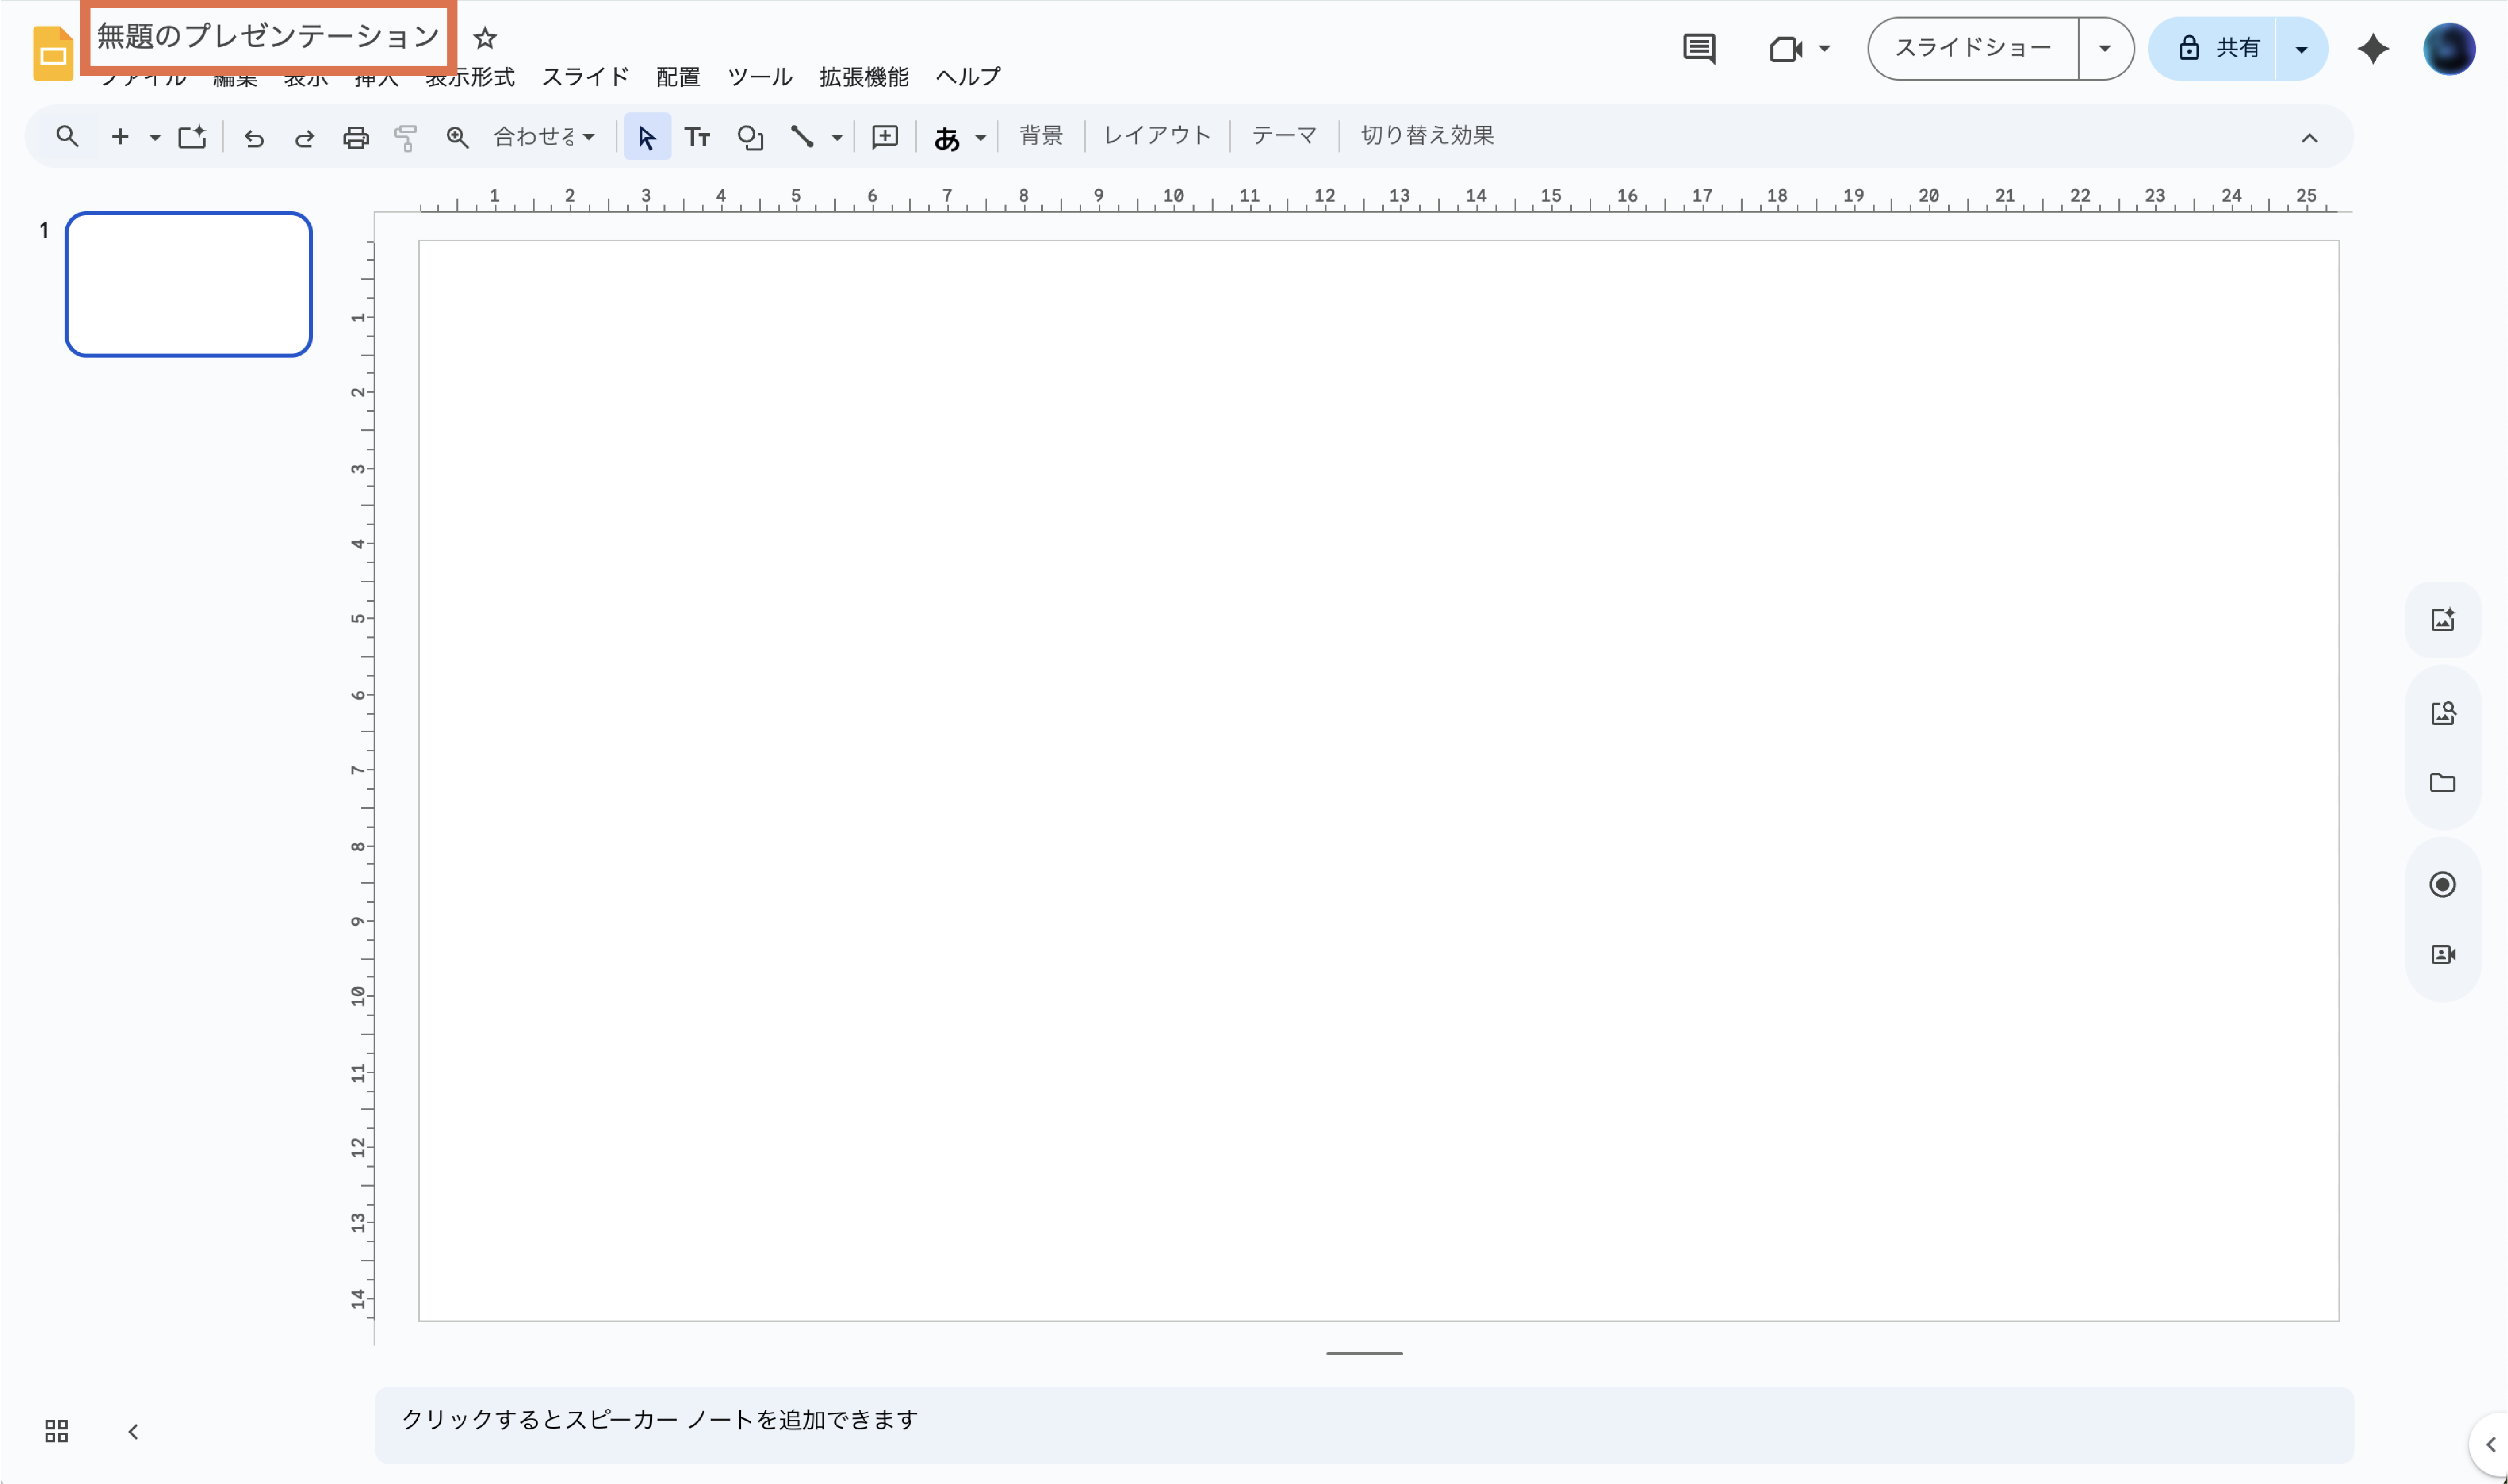
Task: Open comment history icon at top
Action: [x=1699, y=48]
